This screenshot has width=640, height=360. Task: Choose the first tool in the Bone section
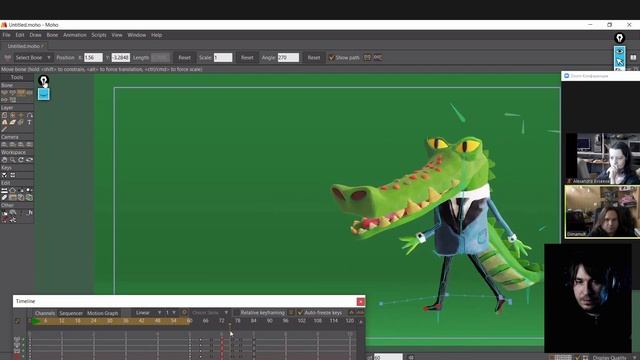[5, 93]
